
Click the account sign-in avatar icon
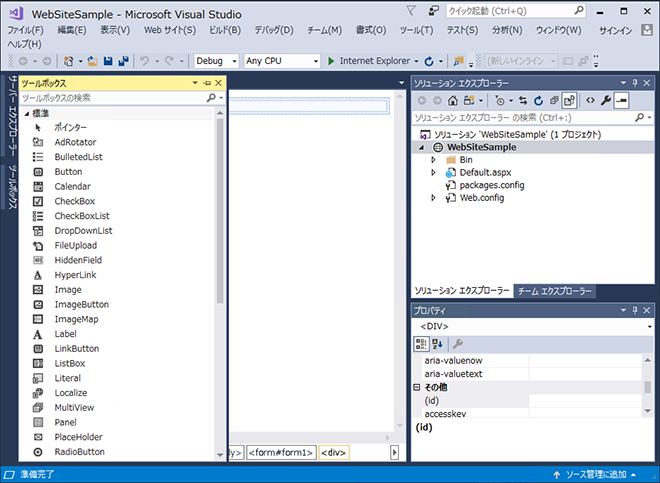[647, 29]
